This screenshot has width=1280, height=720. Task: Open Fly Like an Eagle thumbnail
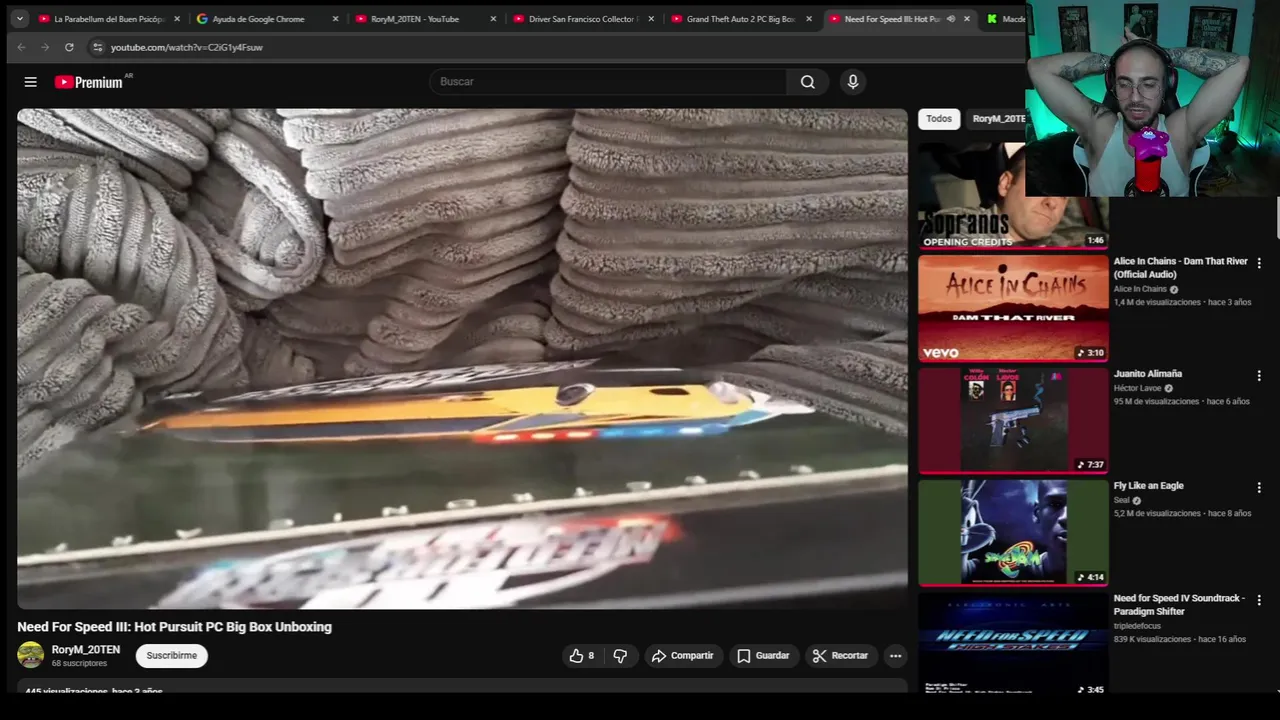[1013, 531]
